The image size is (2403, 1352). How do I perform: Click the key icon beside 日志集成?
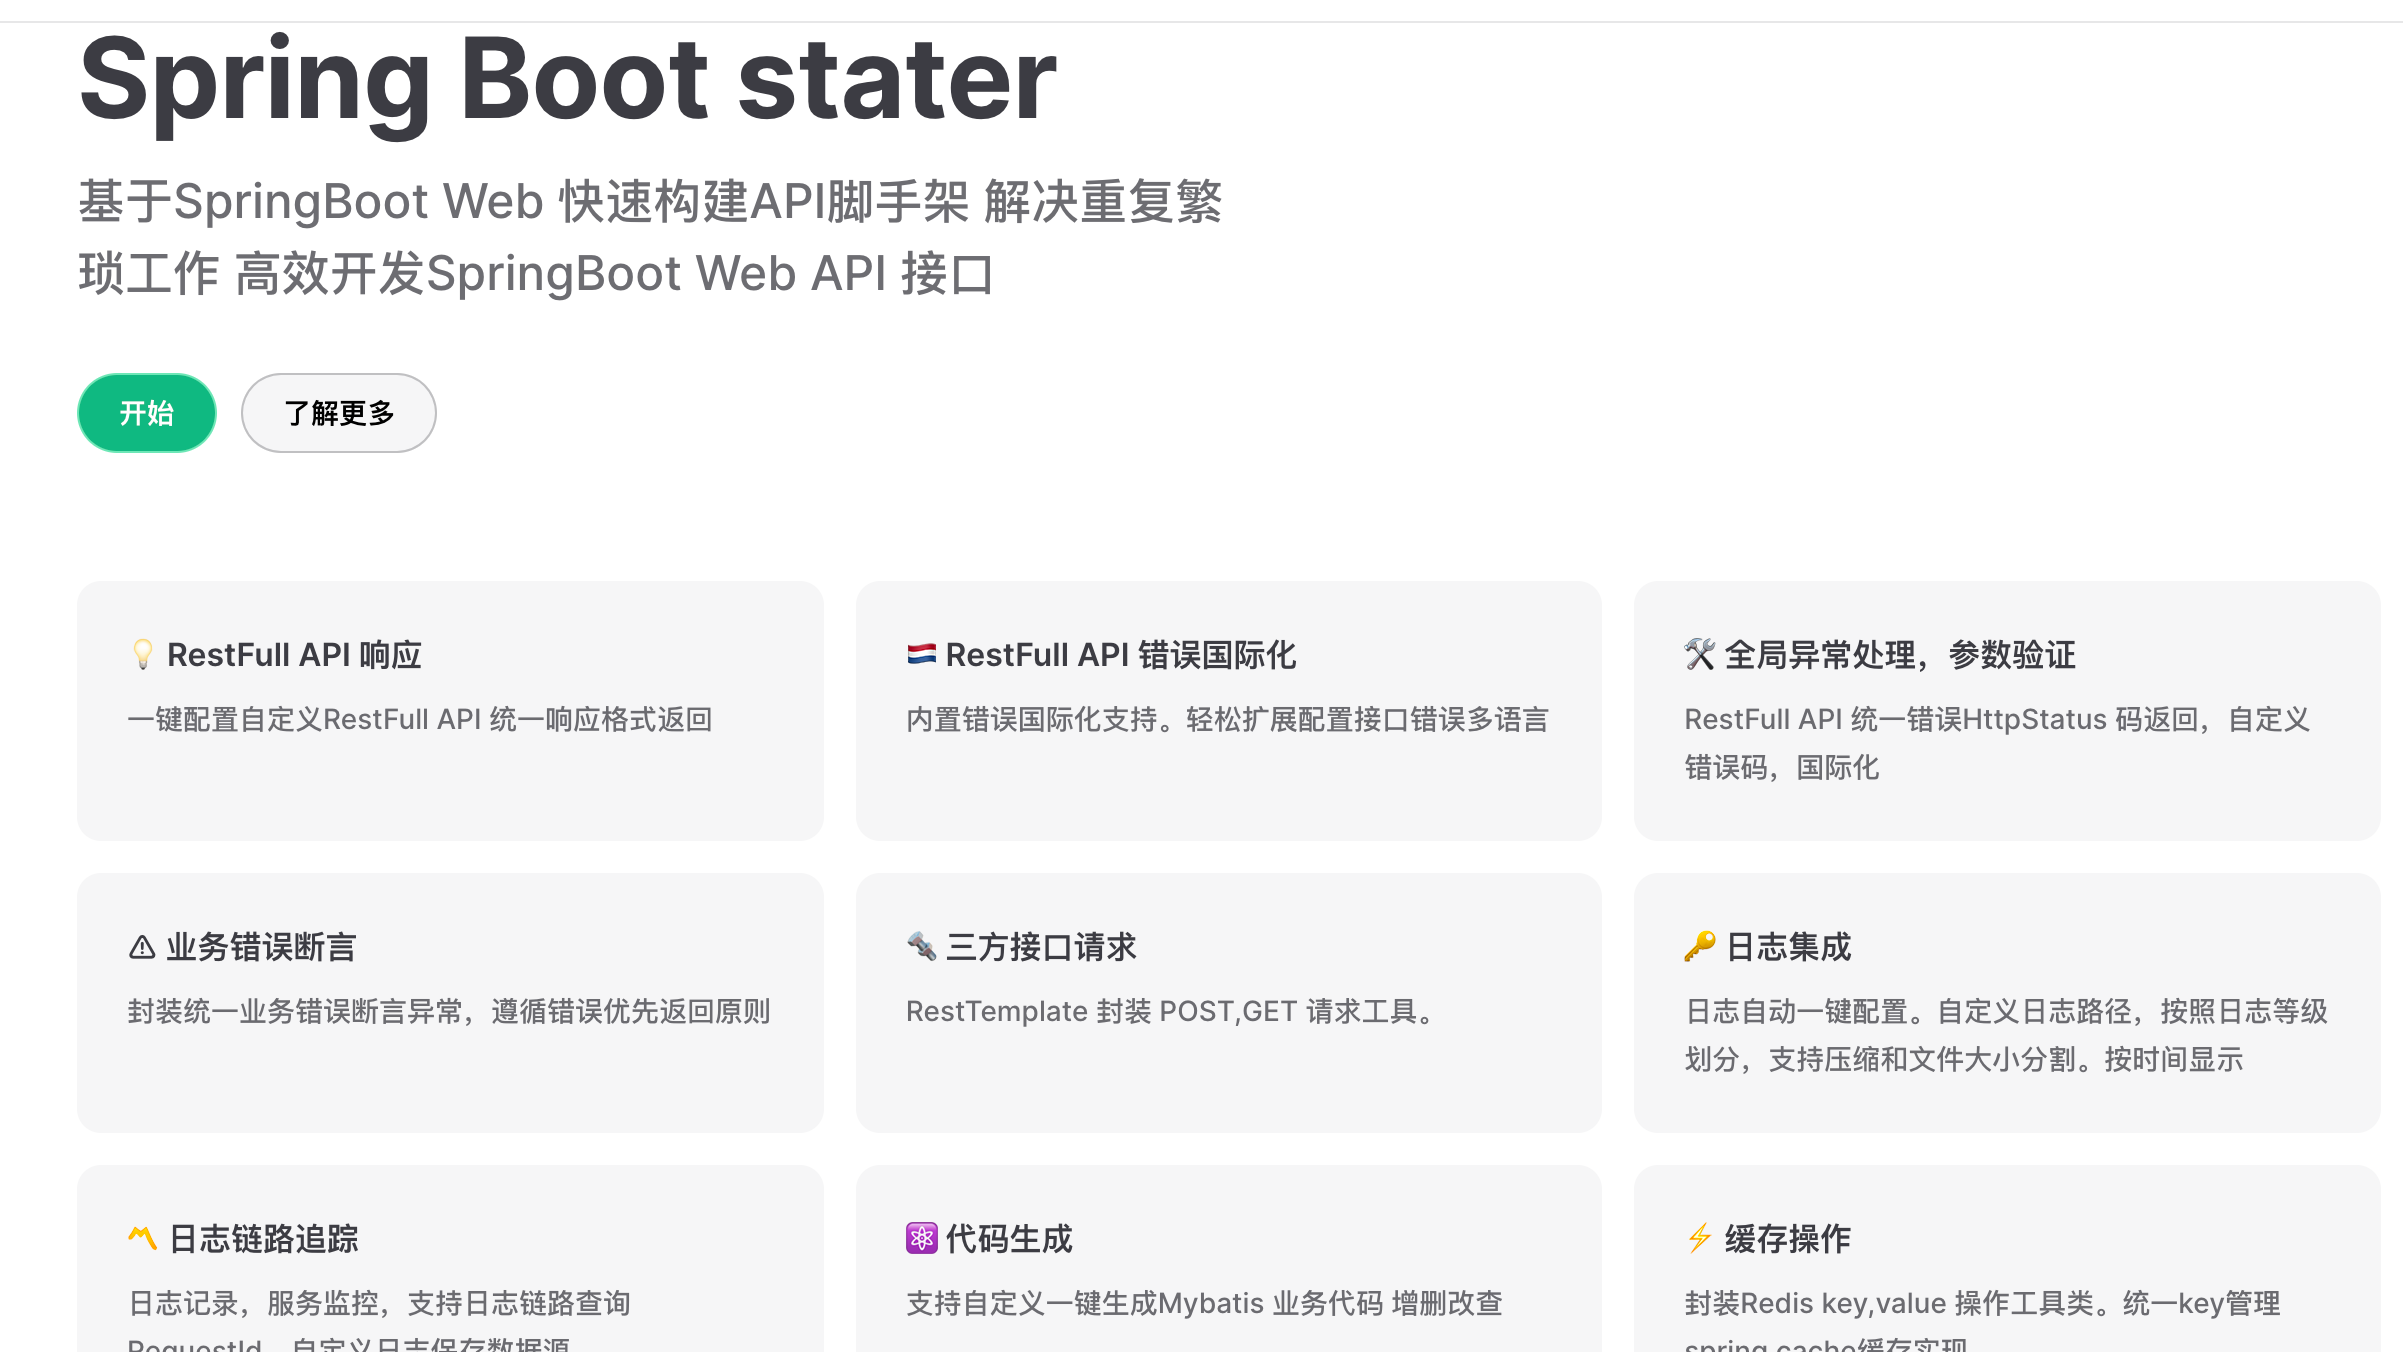1700,946
